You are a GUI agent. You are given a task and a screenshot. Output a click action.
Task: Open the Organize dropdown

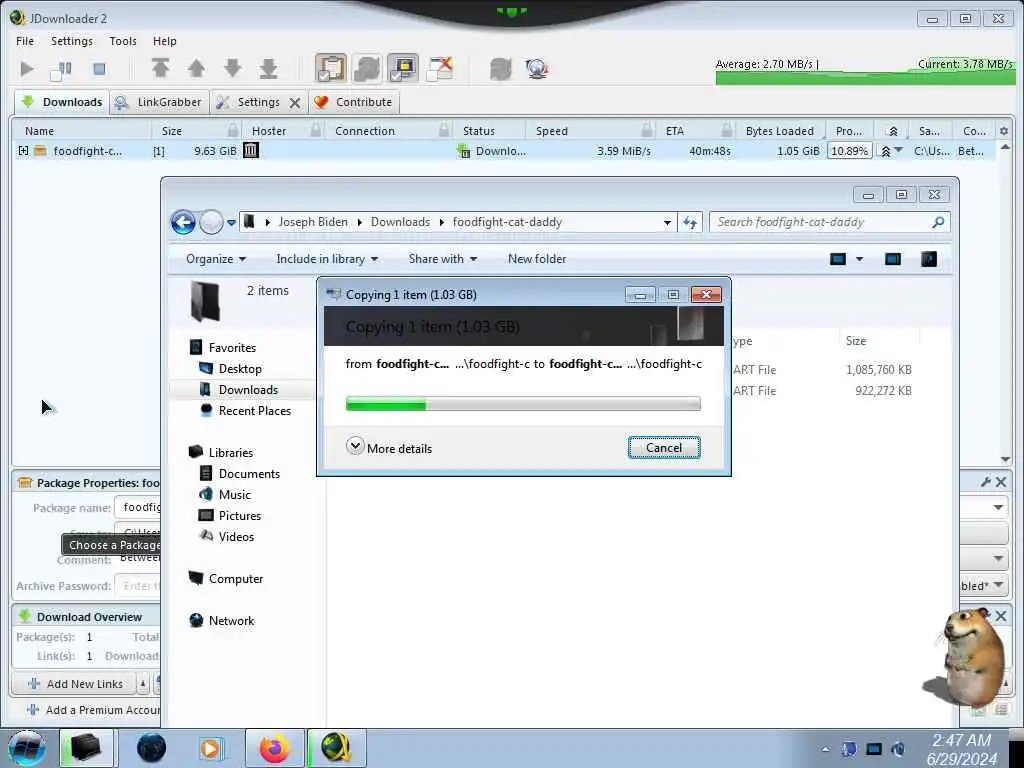coord(216,259)
